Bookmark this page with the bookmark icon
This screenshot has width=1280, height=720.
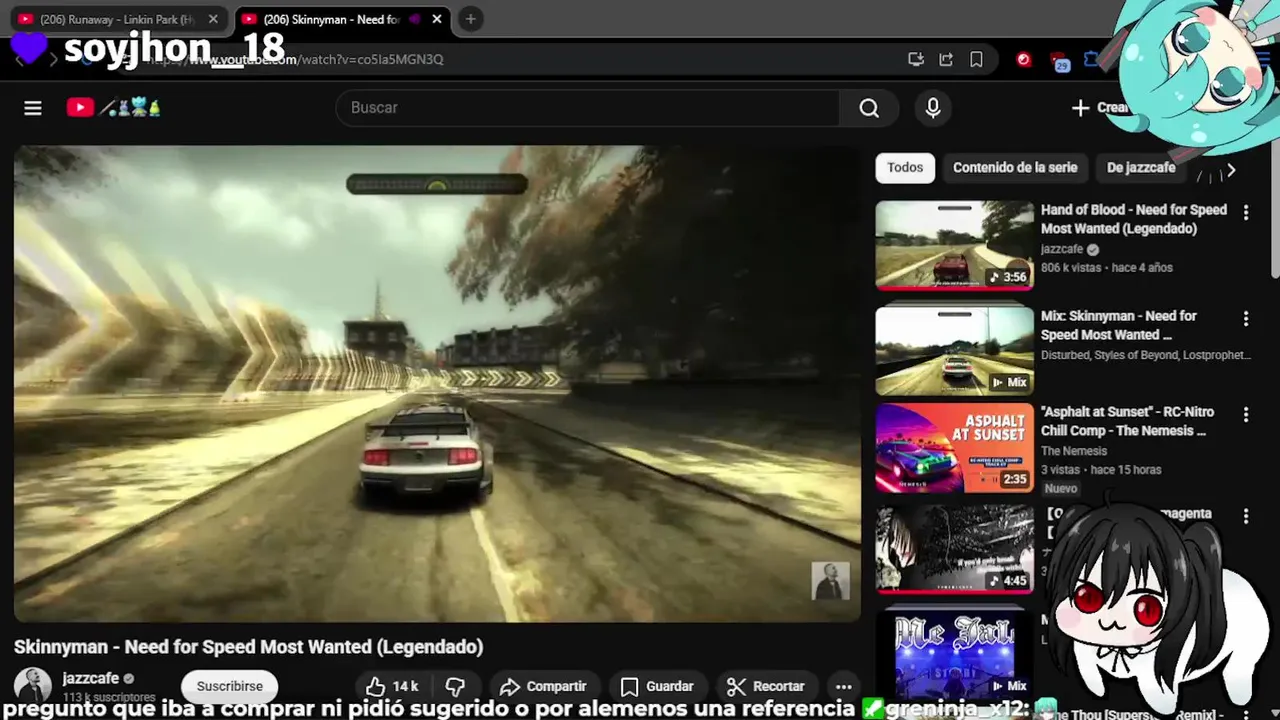(976, 59)
